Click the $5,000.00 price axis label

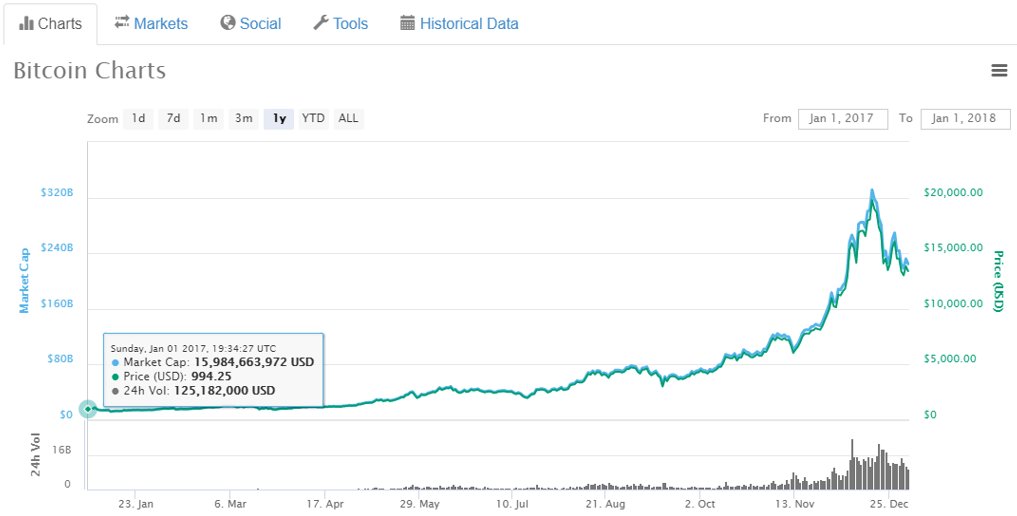[x=950, y=358]
